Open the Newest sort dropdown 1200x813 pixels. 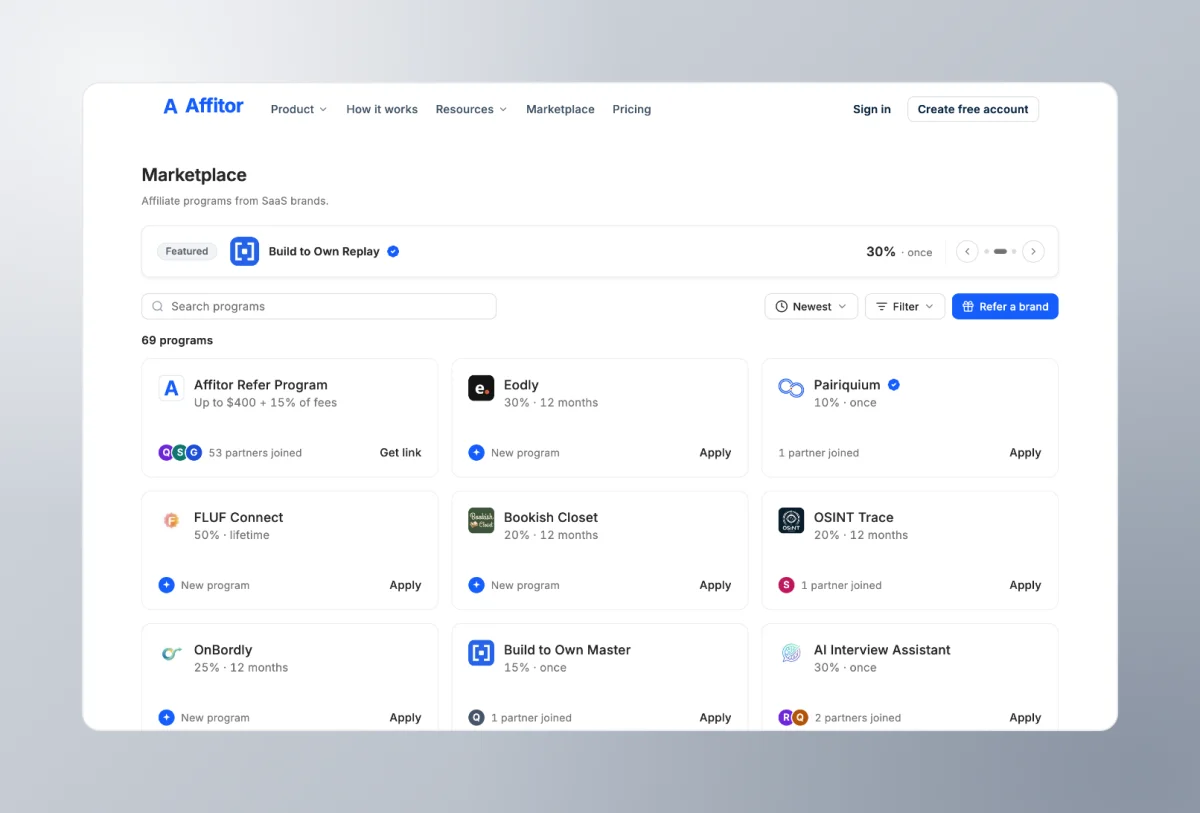811,307
